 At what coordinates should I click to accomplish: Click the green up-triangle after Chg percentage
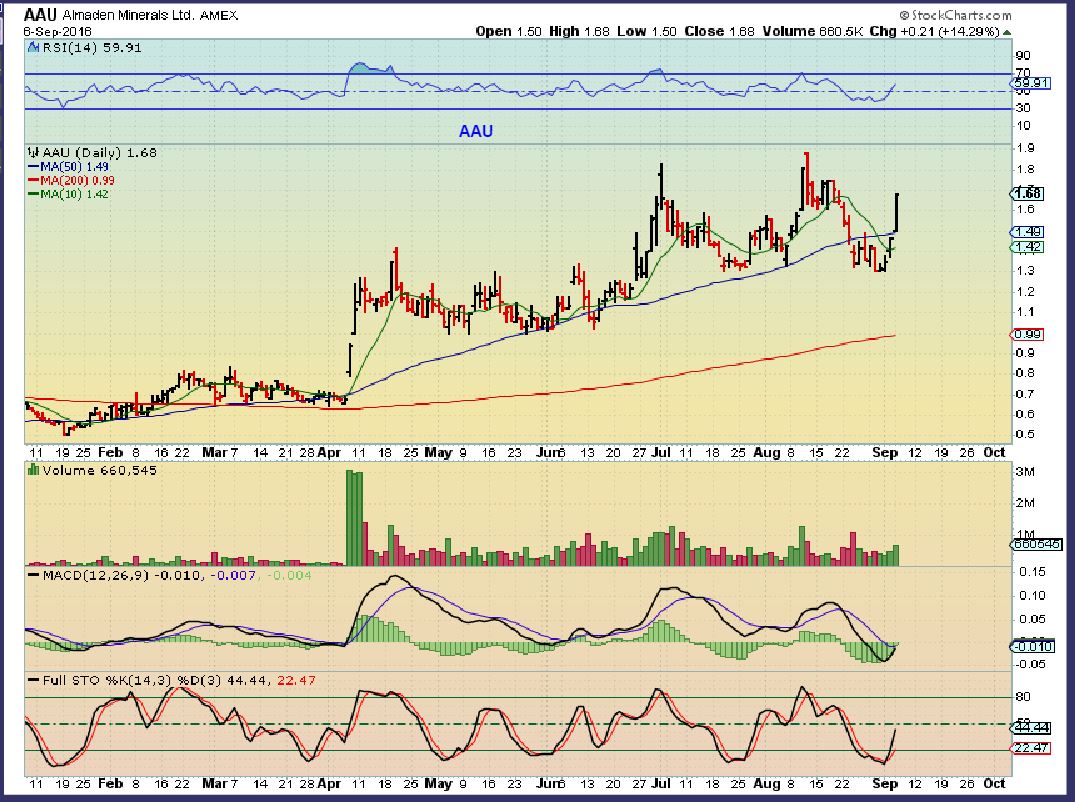point(1006,32)
